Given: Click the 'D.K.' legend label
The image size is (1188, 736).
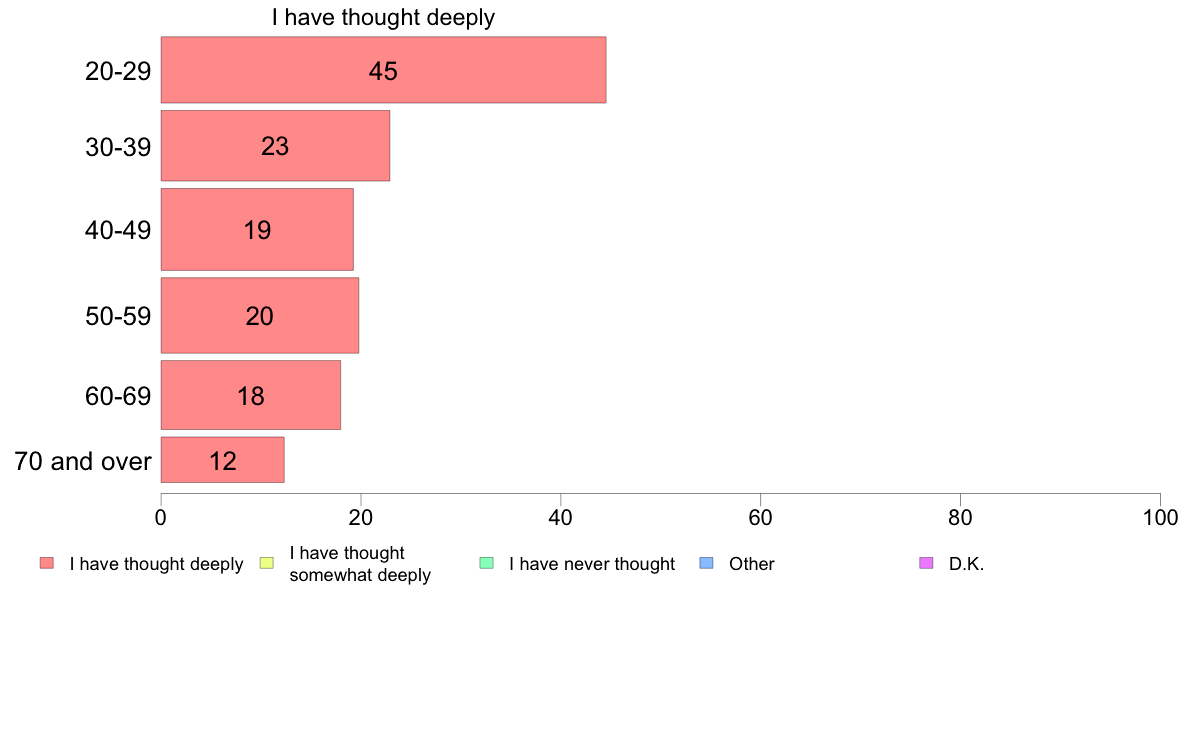Looking at the screenshot, I should pos(967,564).
